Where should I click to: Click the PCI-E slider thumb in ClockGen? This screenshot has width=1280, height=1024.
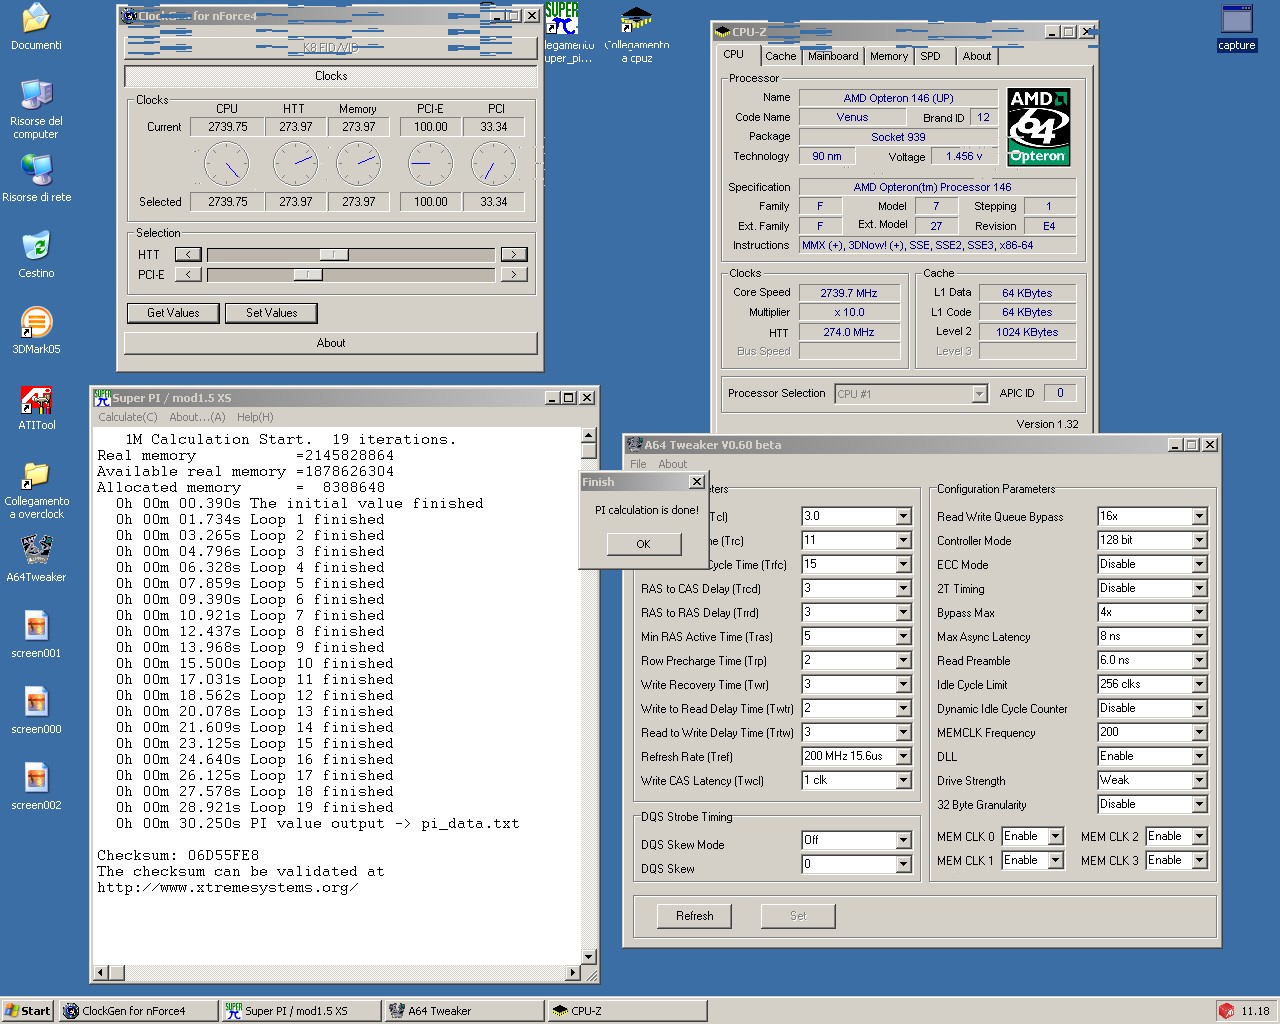(x=308, y=274)
